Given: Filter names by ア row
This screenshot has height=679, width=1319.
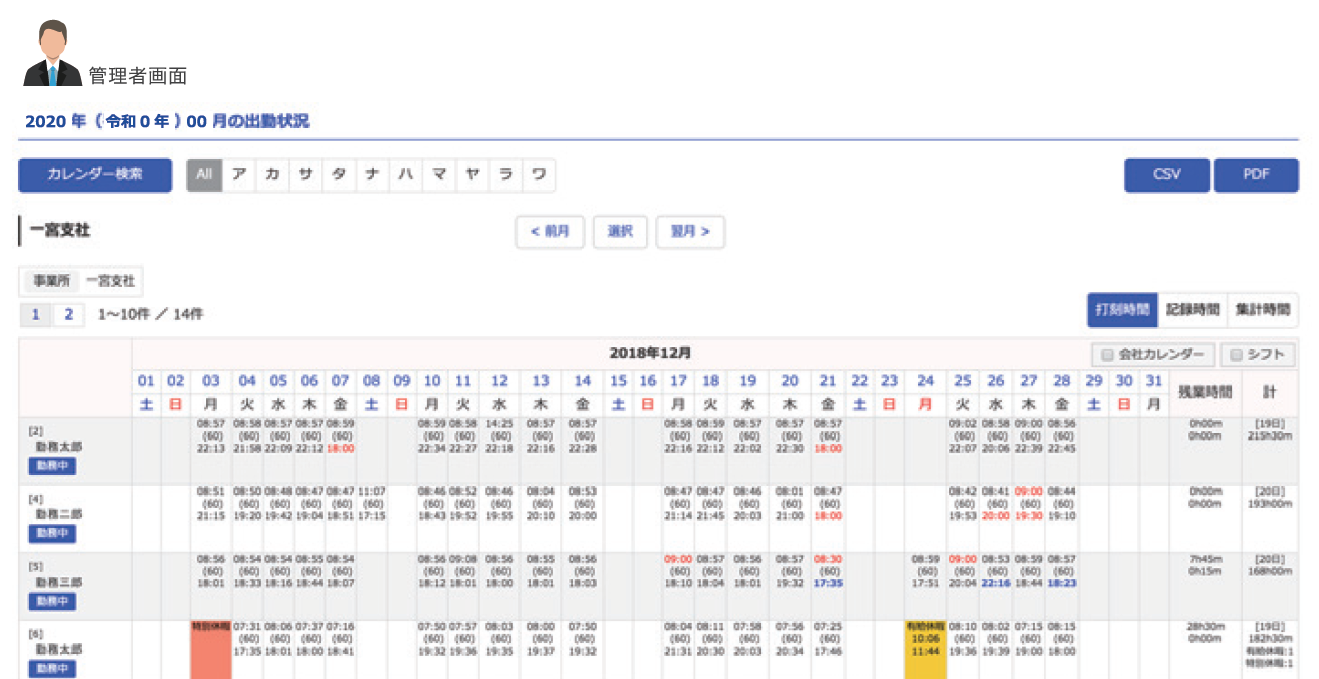Looking at the screenshot, I should pos(239,174).
